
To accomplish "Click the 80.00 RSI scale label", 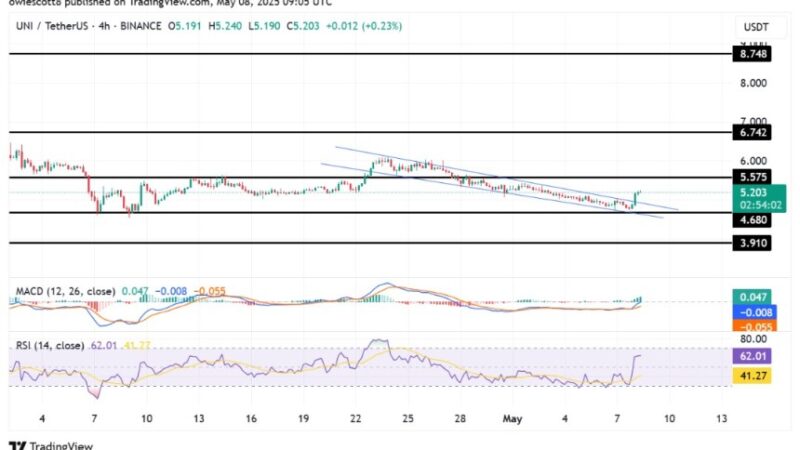I will point(753,339).
